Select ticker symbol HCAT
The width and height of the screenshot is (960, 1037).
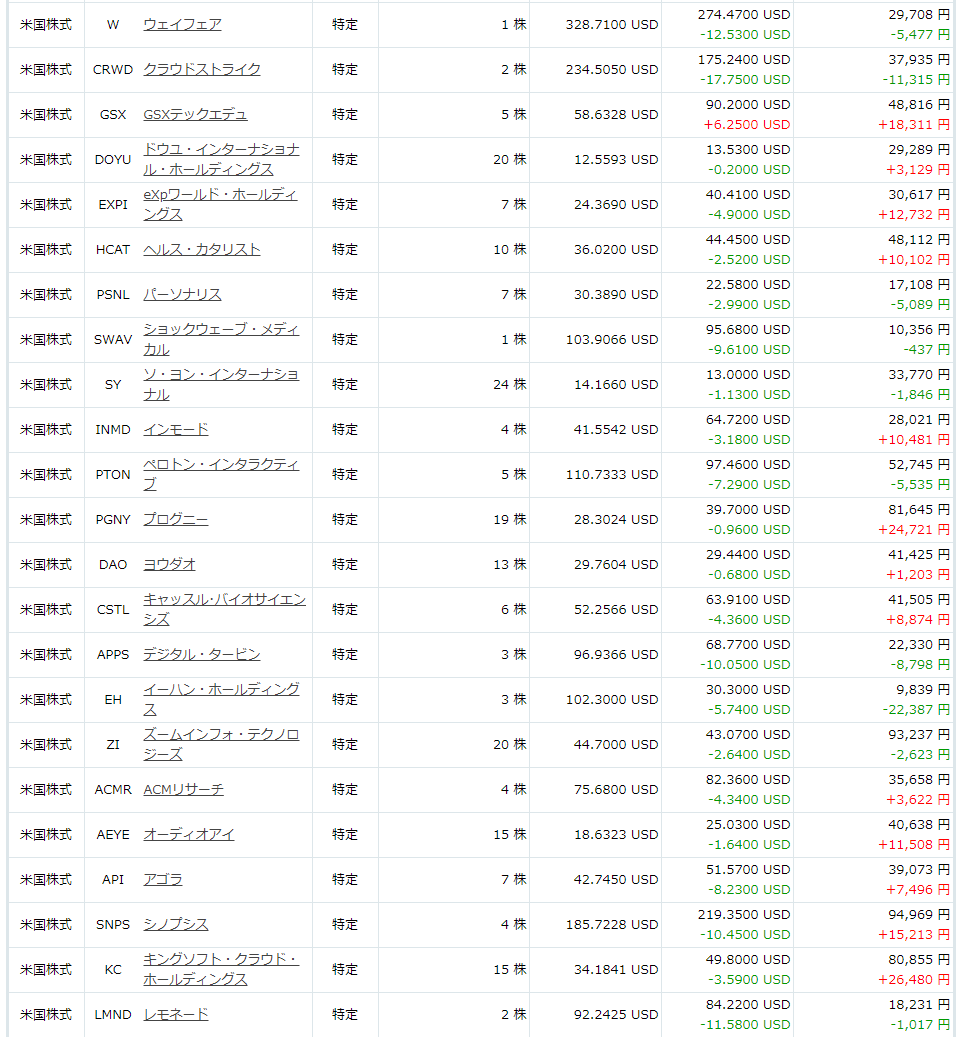click(113, 249)
